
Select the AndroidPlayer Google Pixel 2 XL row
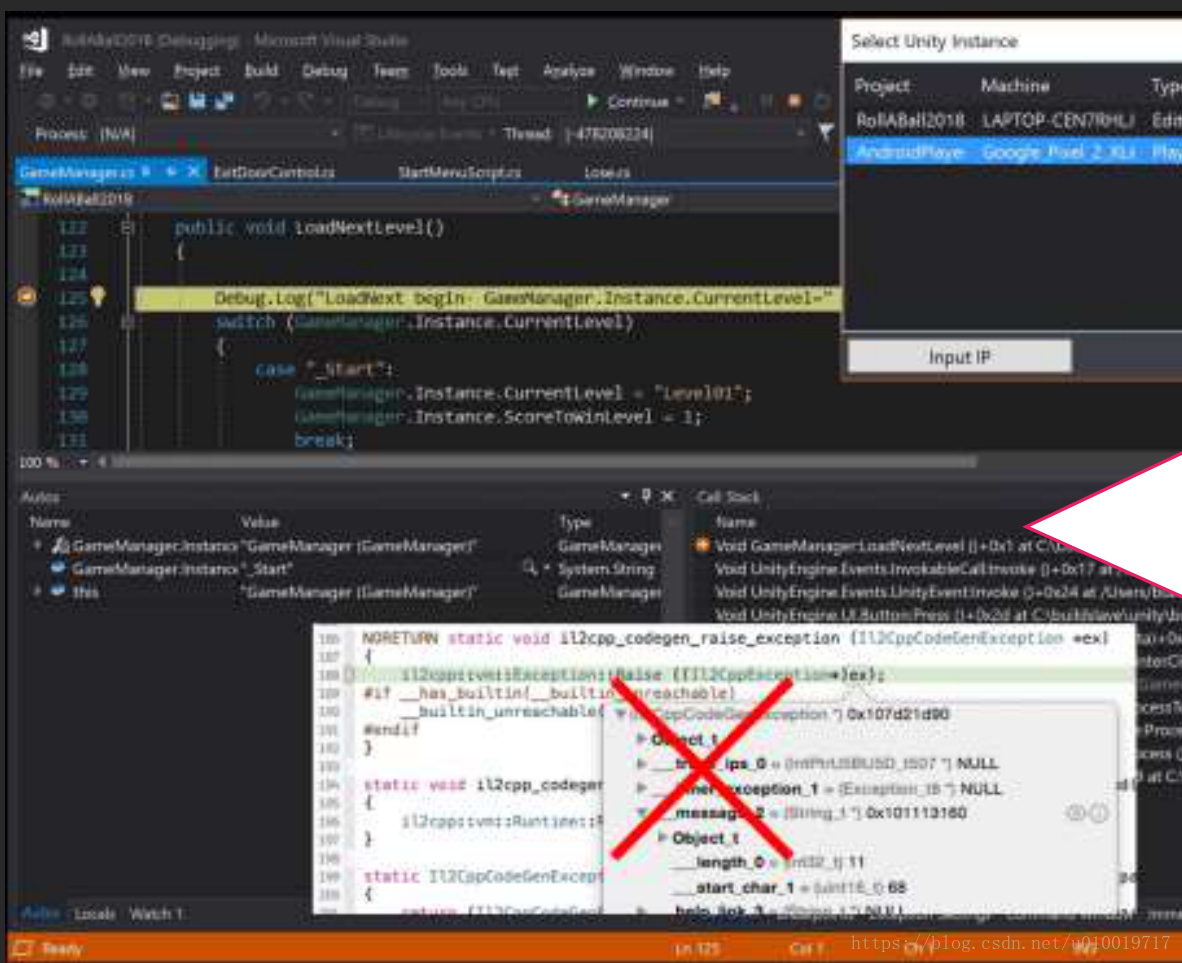tap(1014, 152)
